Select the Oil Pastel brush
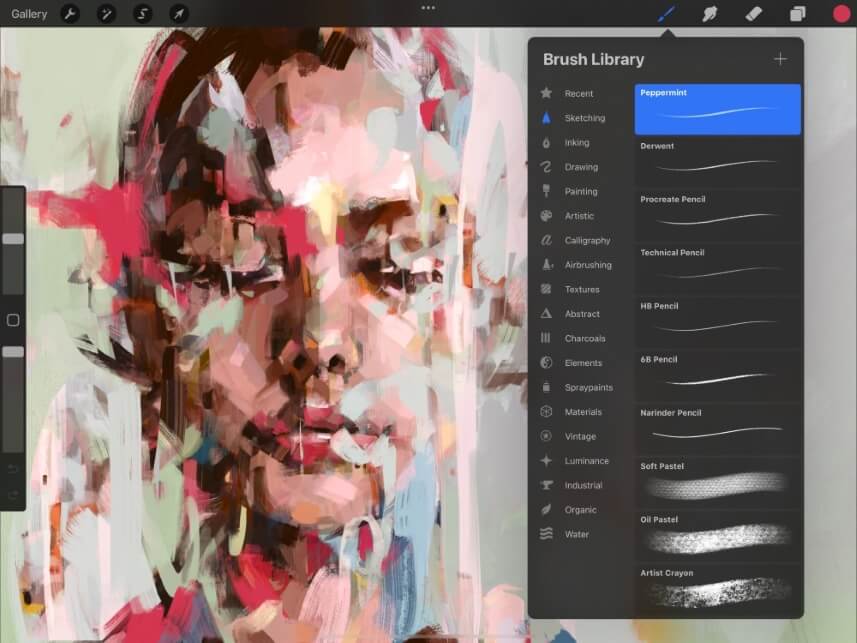This screenshot has width=857, height=643. 718,531
